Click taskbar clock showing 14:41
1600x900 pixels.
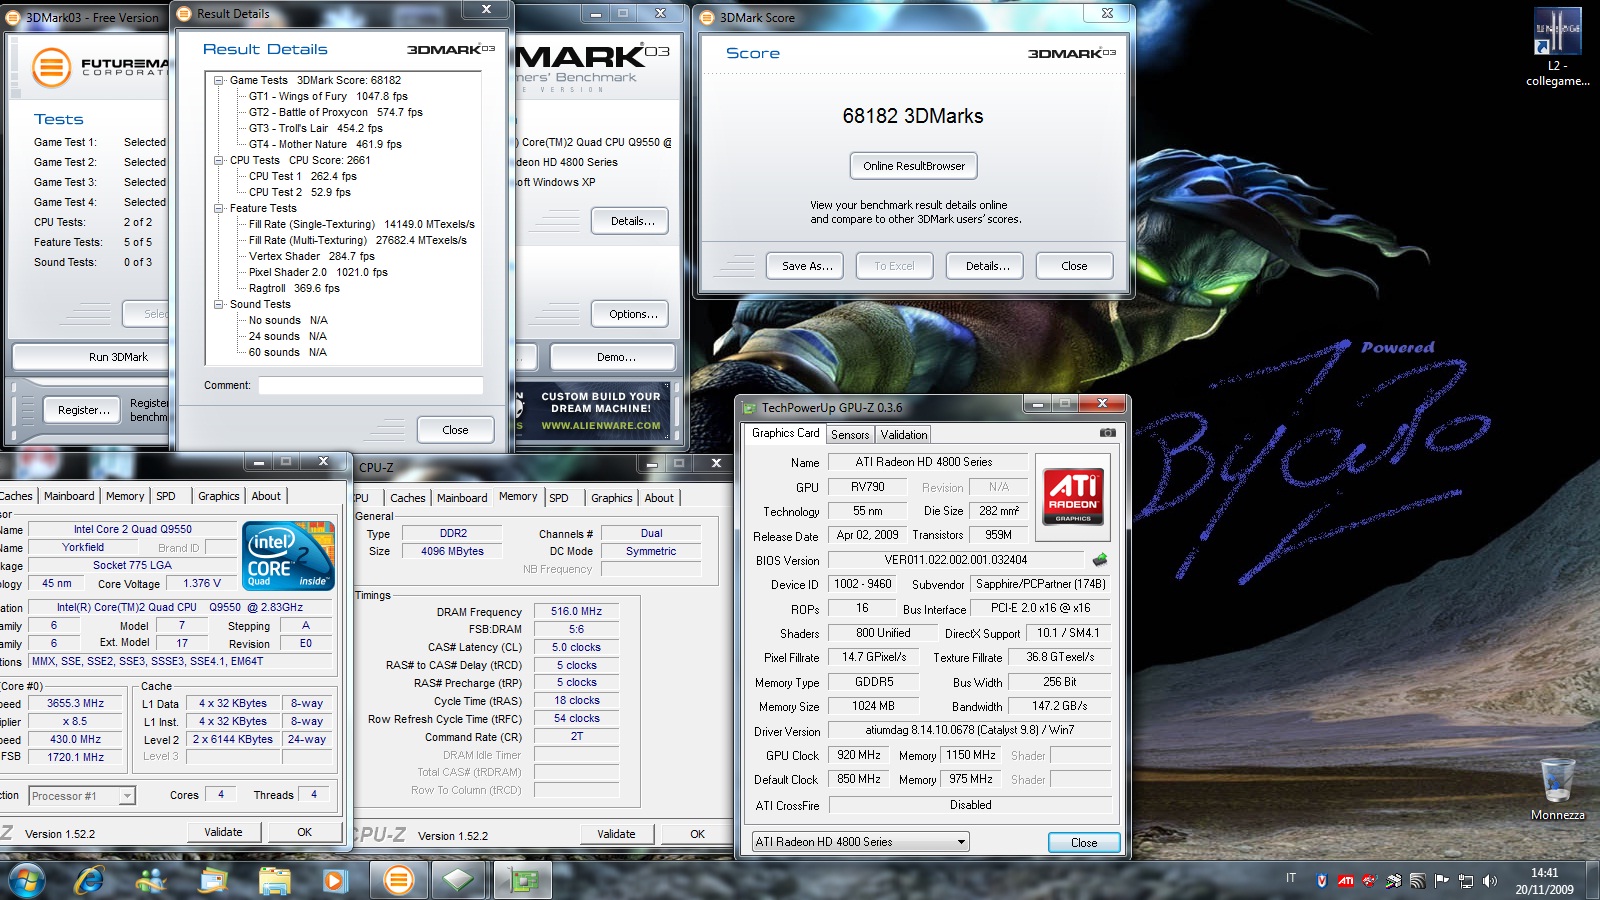point(1544,881)
